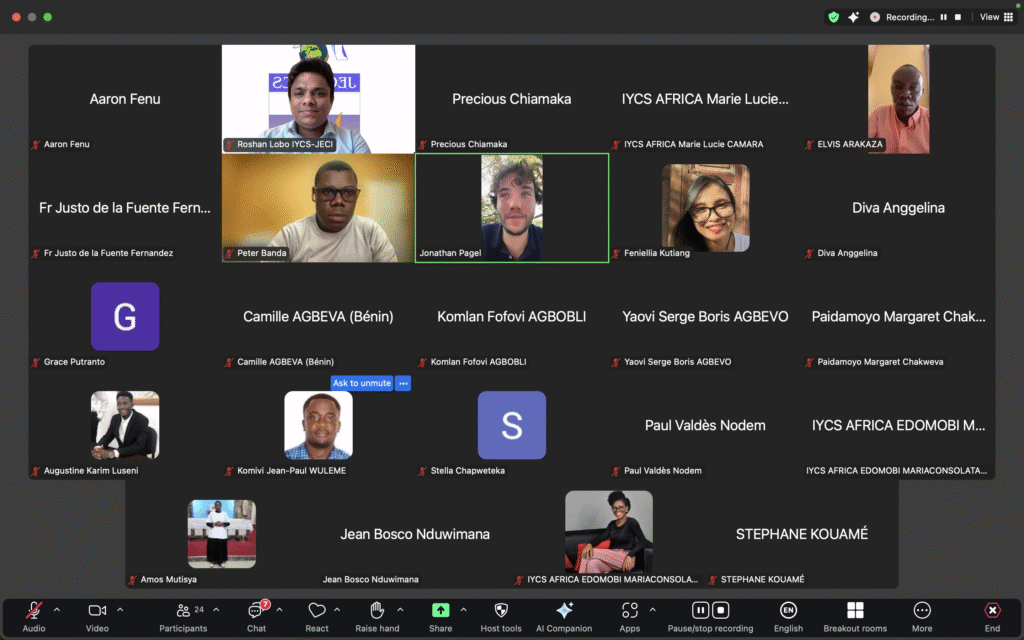Select ELVIS ARAKAZA's video tile
This screenshot has width=1024, height=640.
click(899, 99)
